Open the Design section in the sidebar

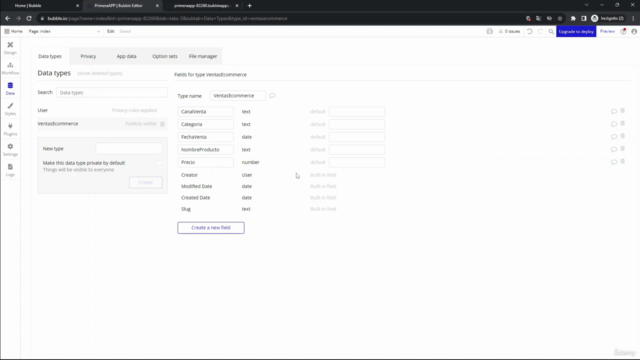pos(10,48)
